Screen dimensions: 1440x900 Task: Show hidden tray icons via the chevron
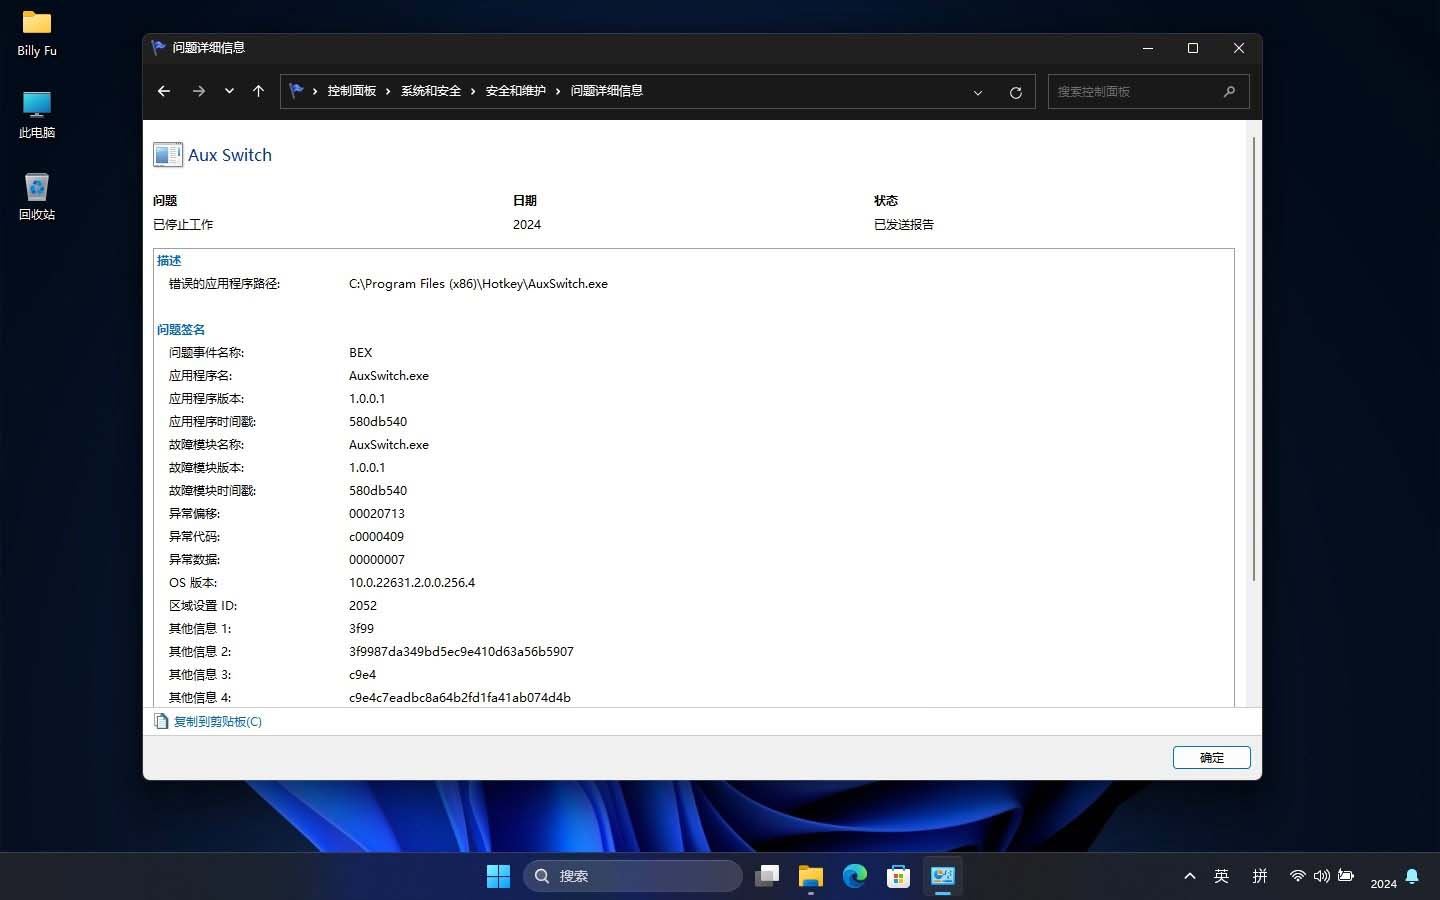1189,876
